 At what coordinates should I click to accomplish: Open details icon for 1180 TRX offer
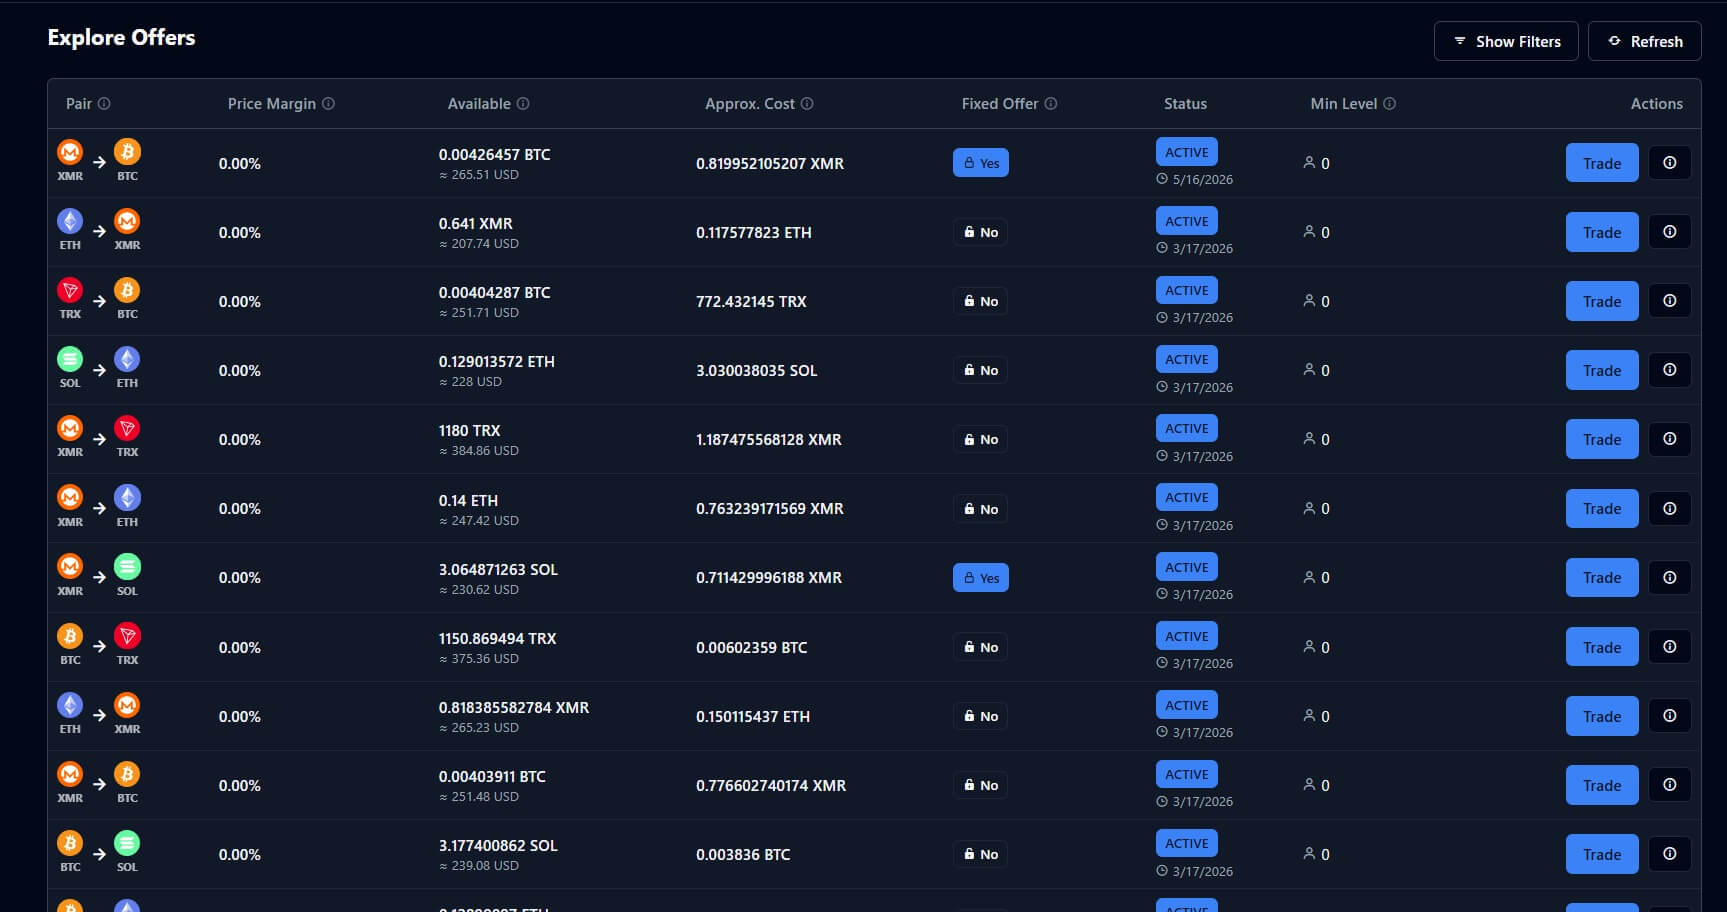[x=1670, y=439]
